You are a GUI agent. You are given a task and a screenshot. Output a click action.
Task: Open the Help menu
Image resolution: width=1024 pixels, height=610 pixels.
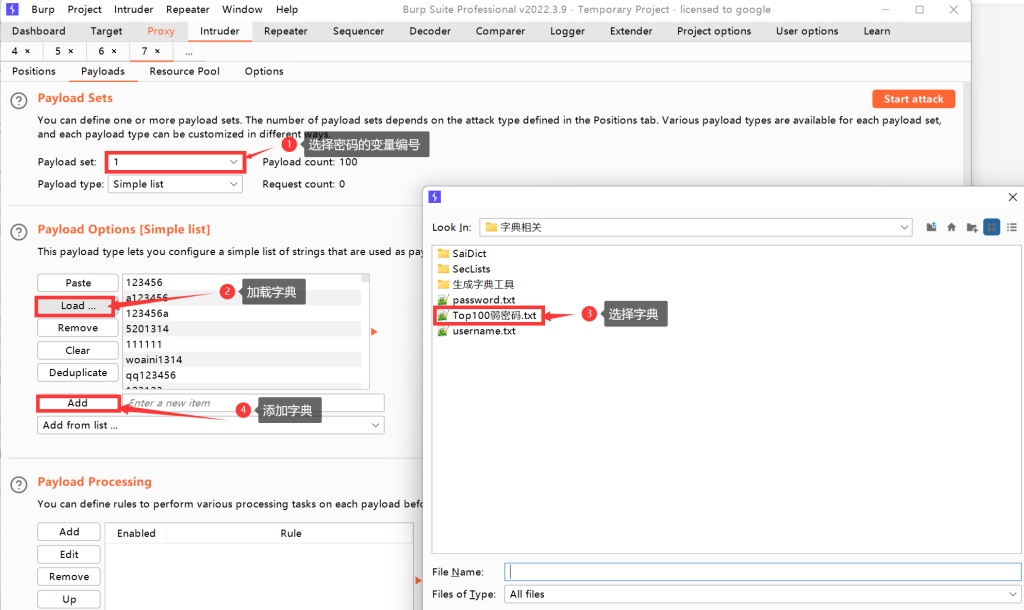287,9
